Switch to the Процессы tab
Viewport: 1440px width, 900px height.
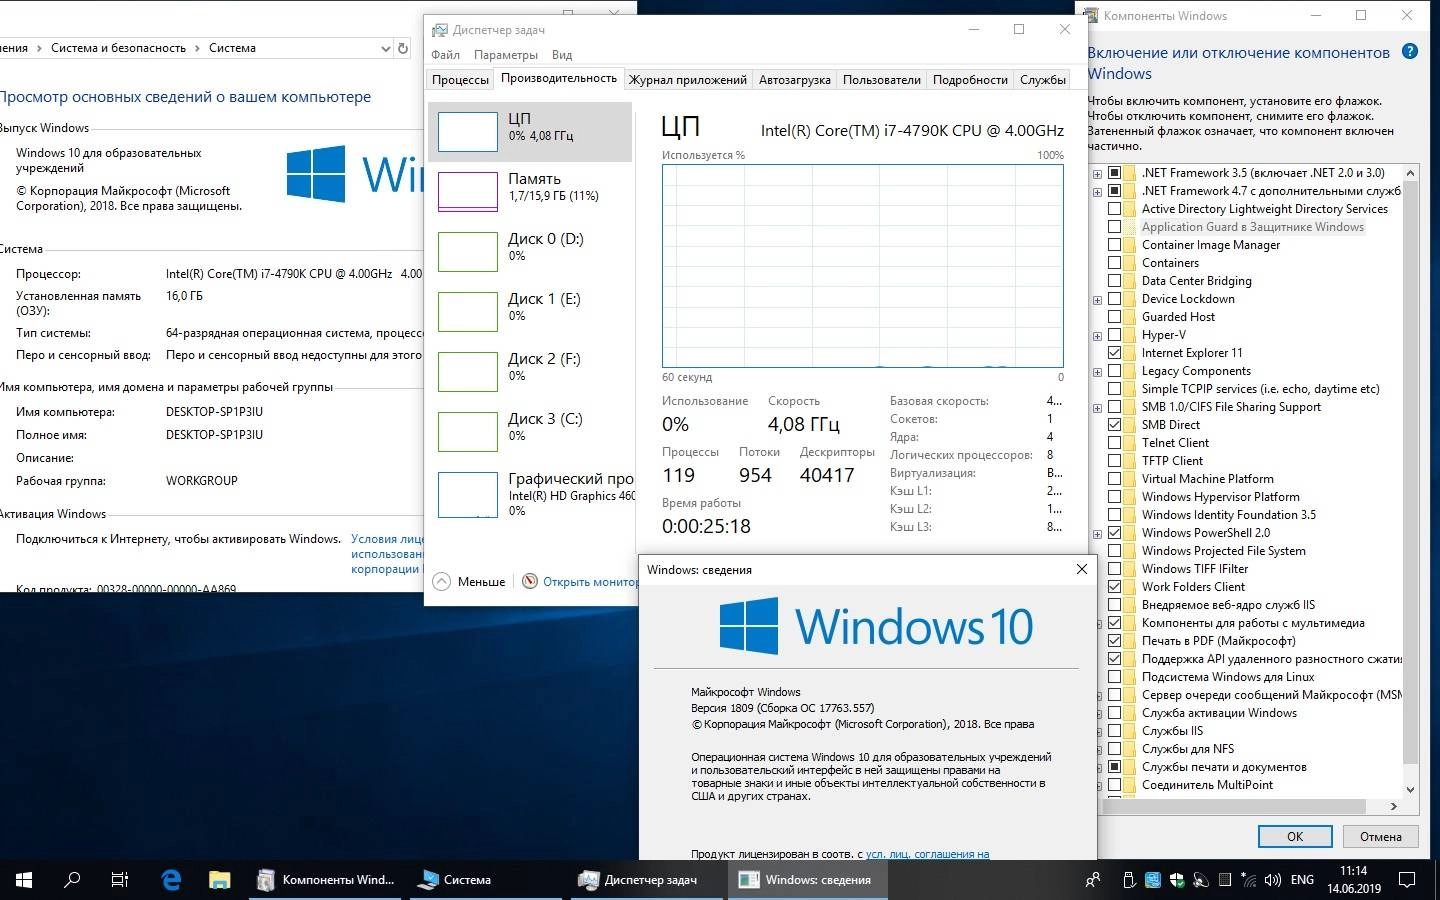[460, 80]
